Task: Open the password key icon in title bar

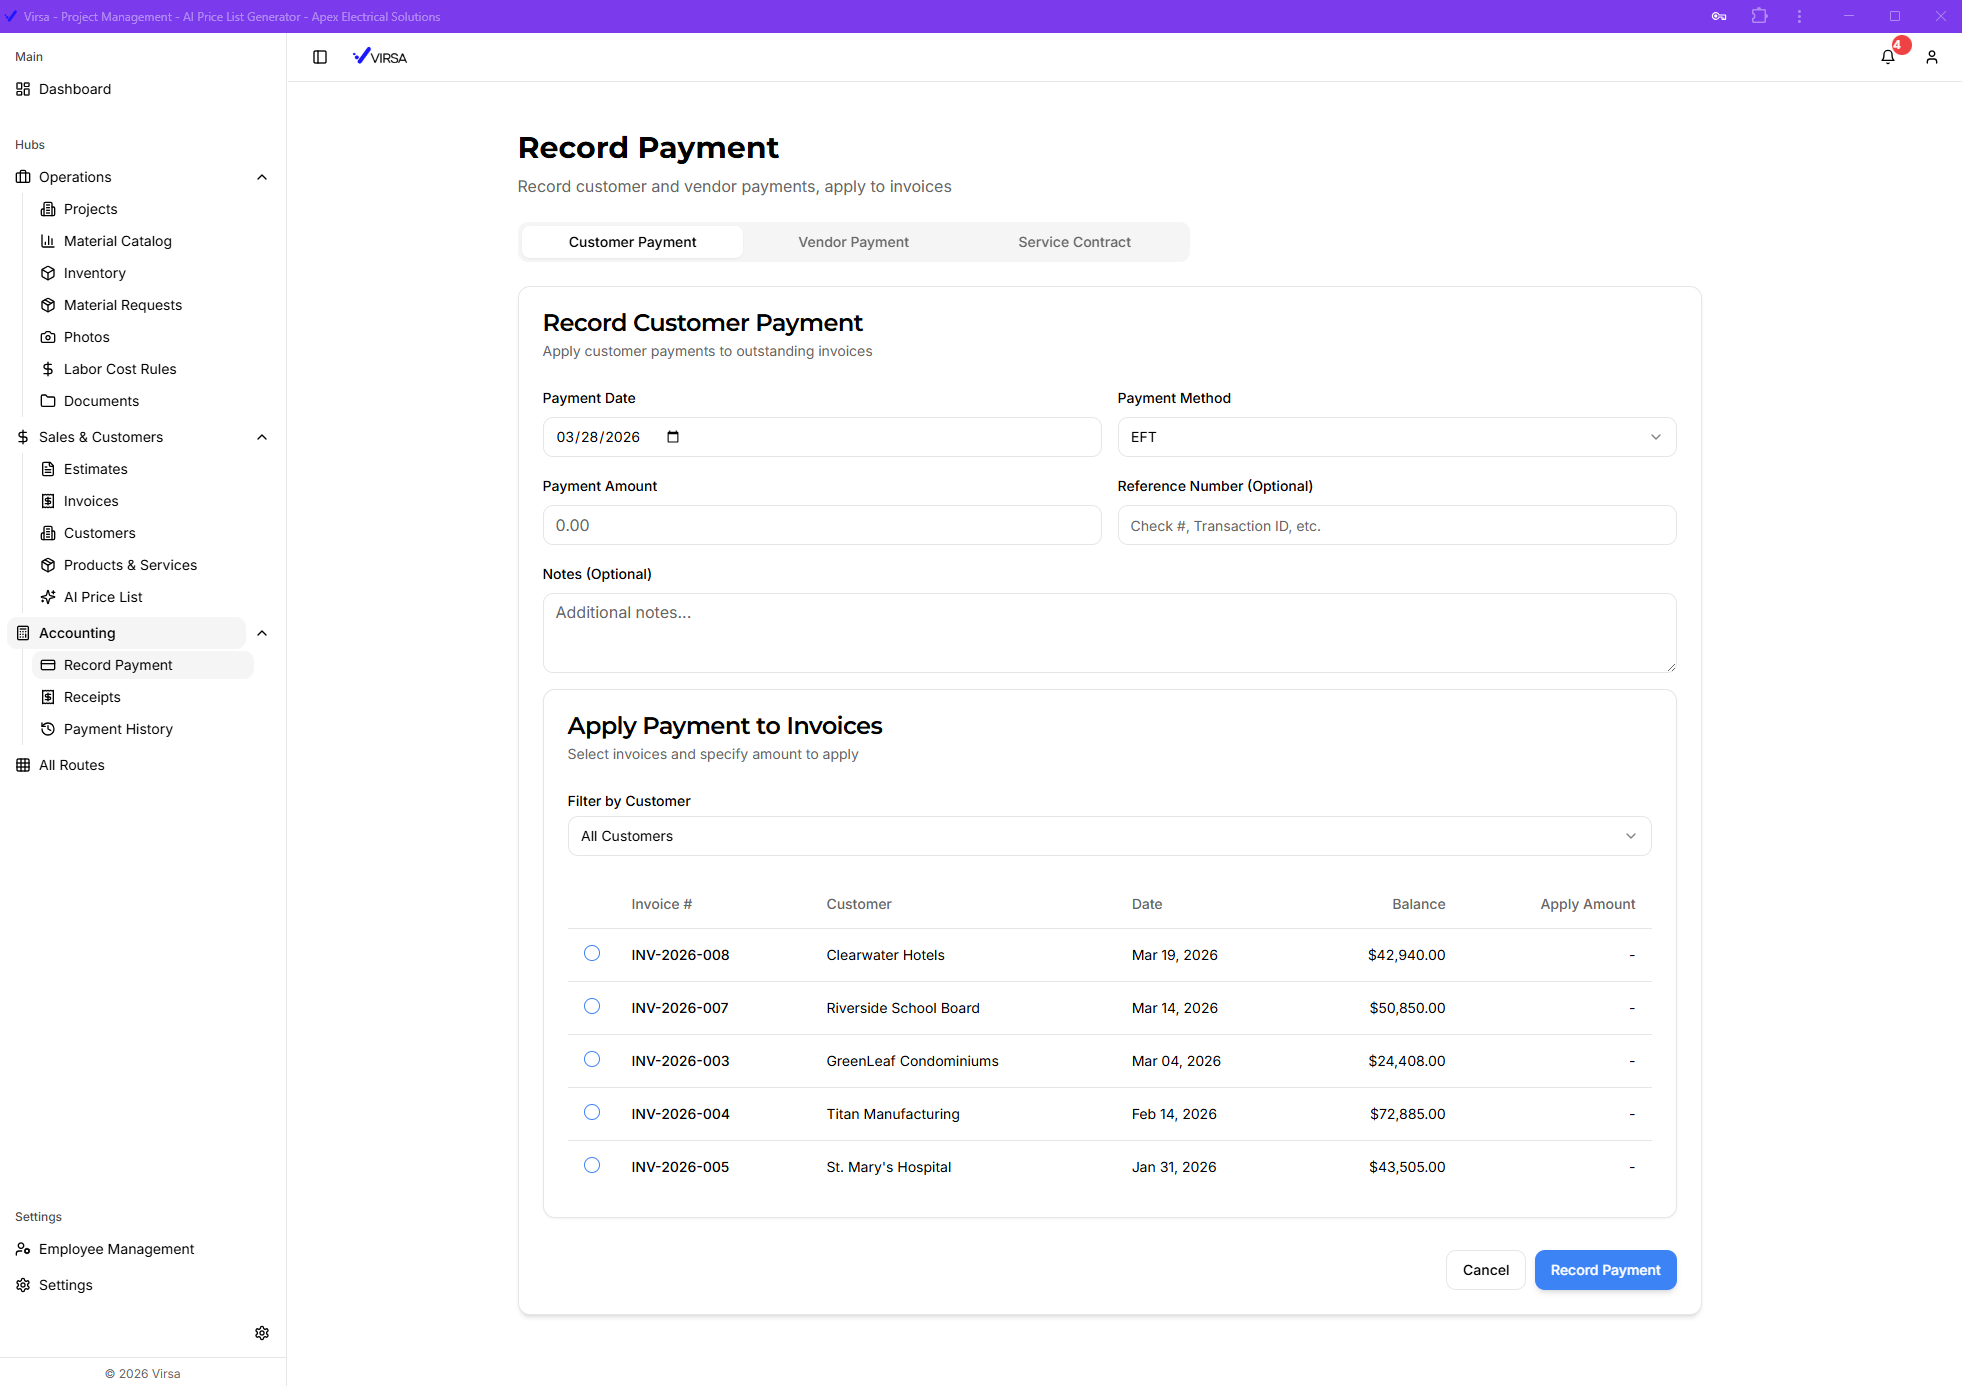Action: pos(1719,16)
